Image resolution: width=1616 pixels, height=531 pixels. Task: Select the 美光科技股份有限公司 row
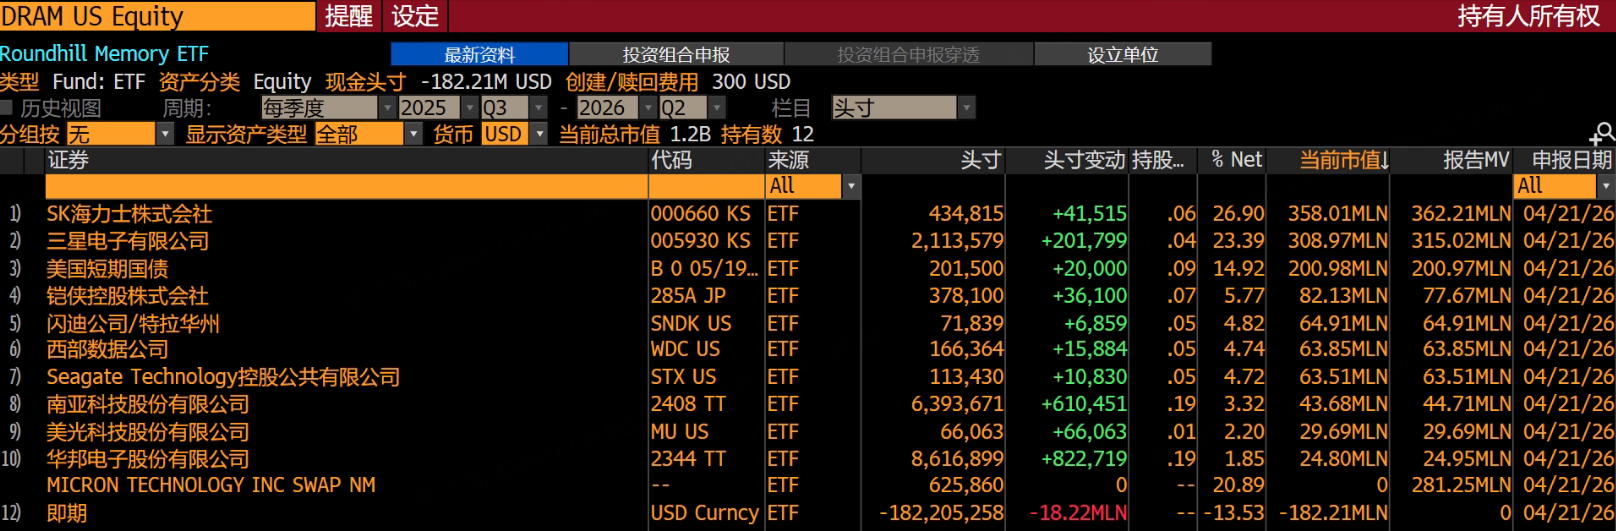(808, 432)
